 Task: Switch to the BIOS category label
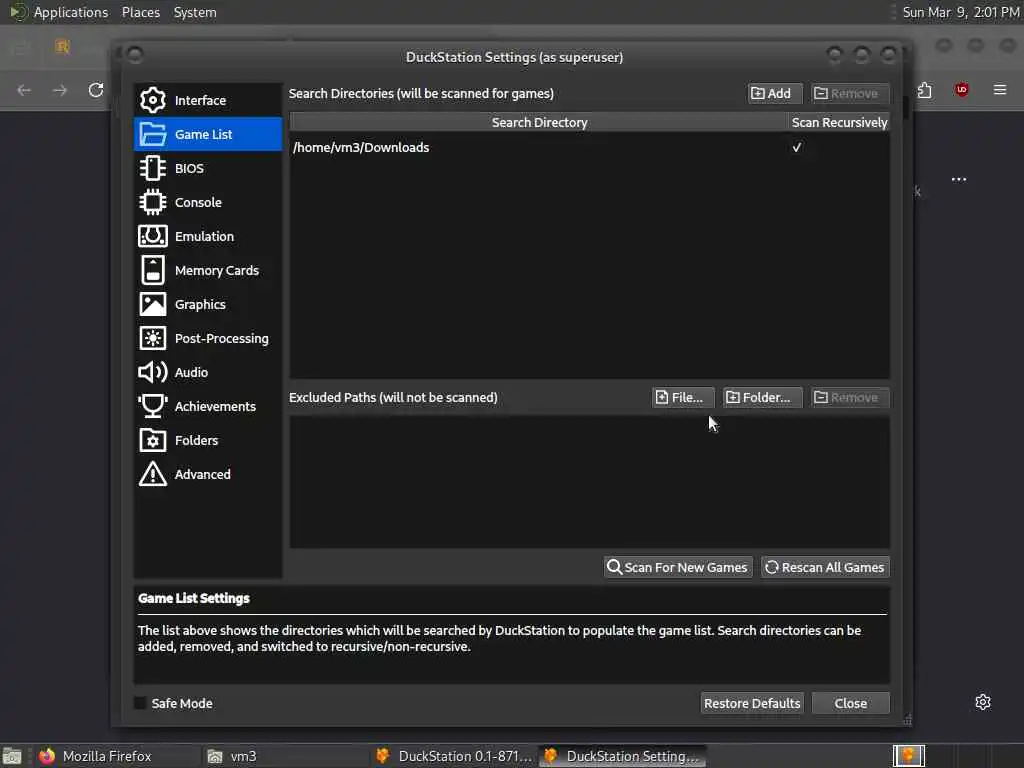coord(189,168)
